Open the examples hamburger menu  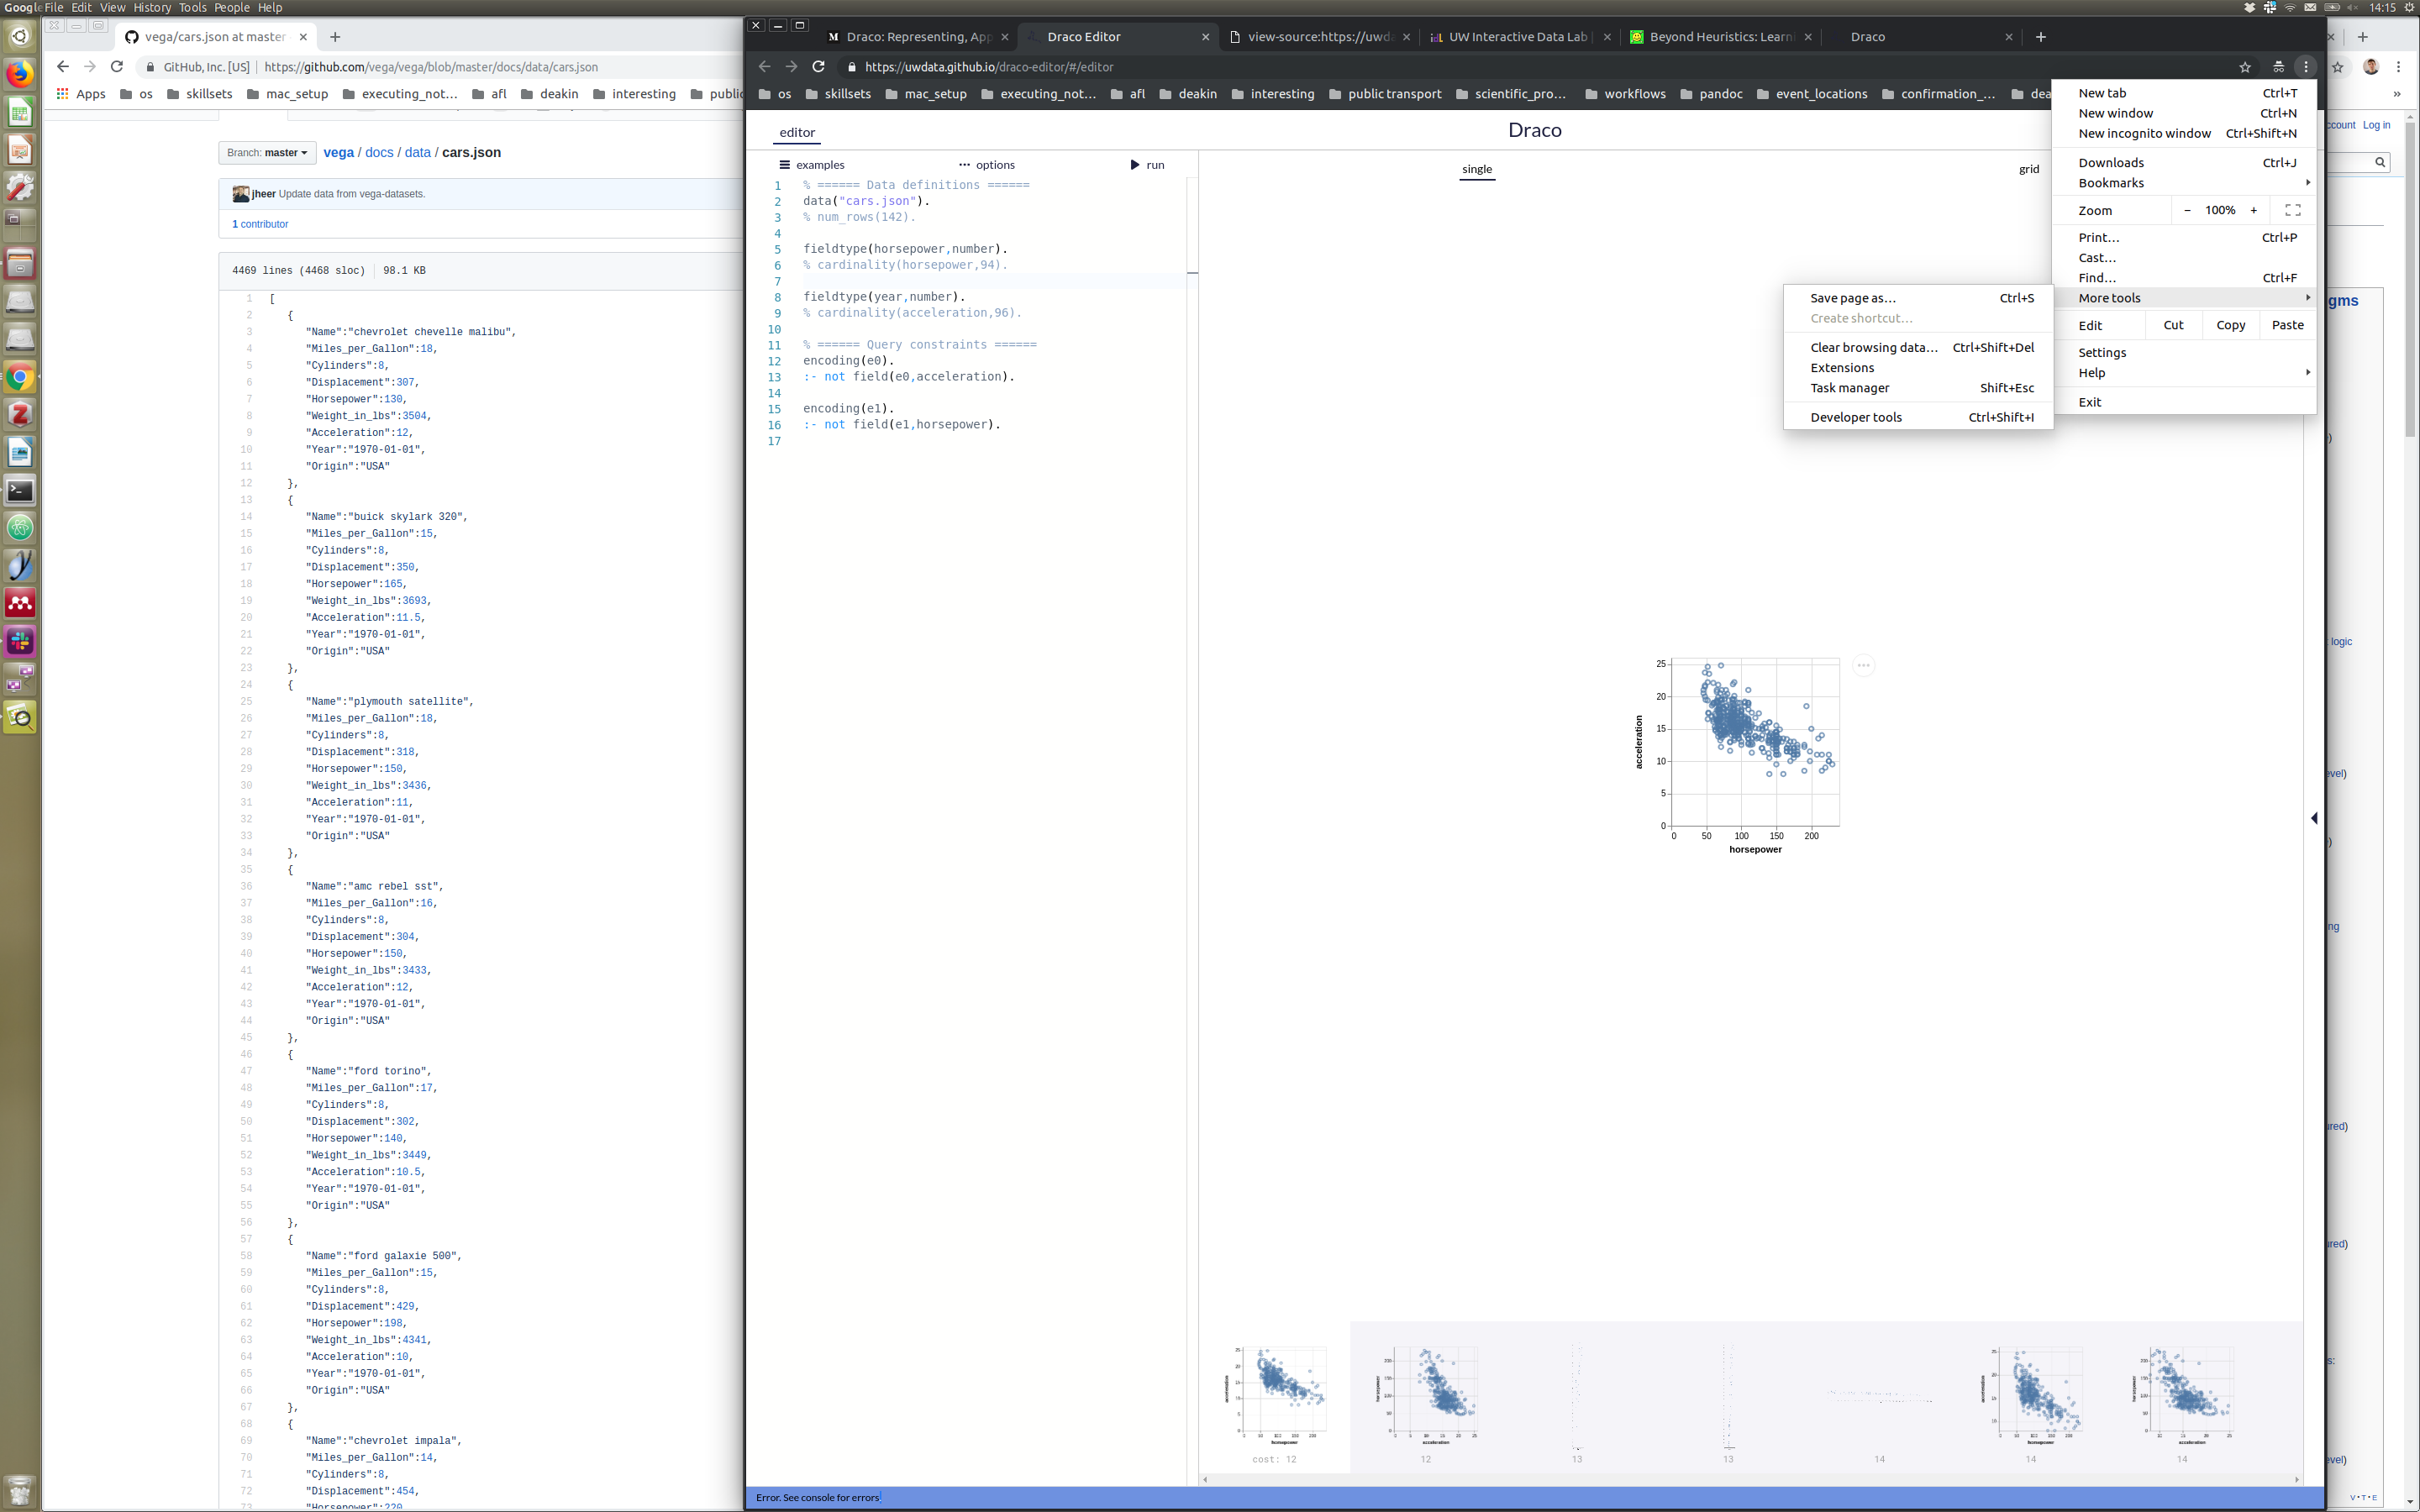click(784, 165)
